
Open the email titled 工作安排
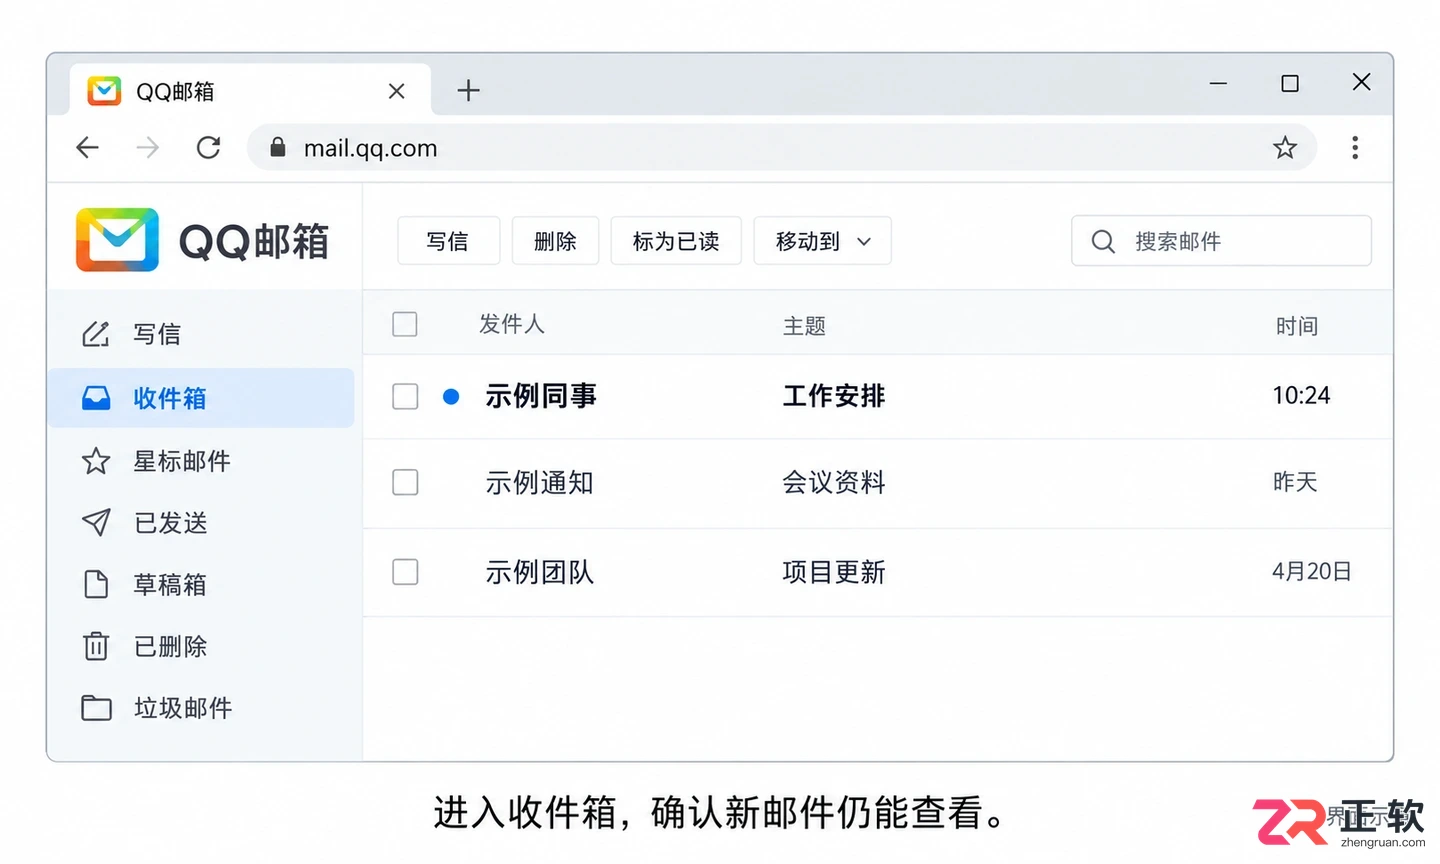click(834, 396)
